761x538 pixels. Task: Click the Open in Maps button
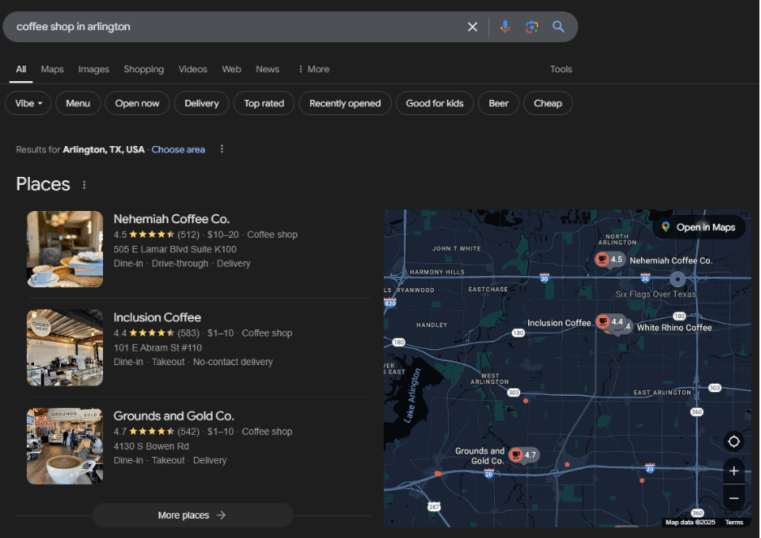(x=699, y=227)
